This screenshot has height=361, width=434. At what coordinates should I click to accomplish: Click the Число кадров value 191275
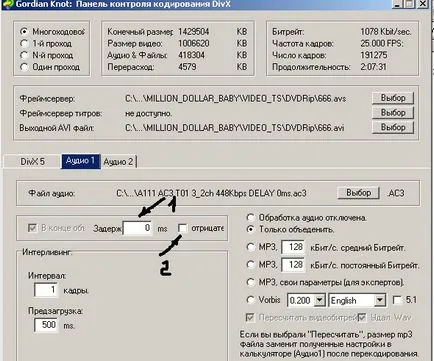pyautogui.click(x=374, y=55)
